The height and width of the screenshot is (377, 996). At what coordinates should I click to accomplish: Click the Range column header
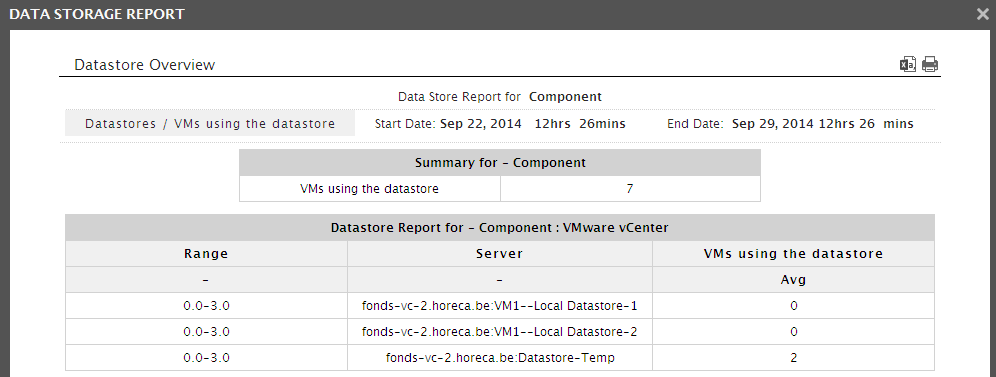[206, 254]
